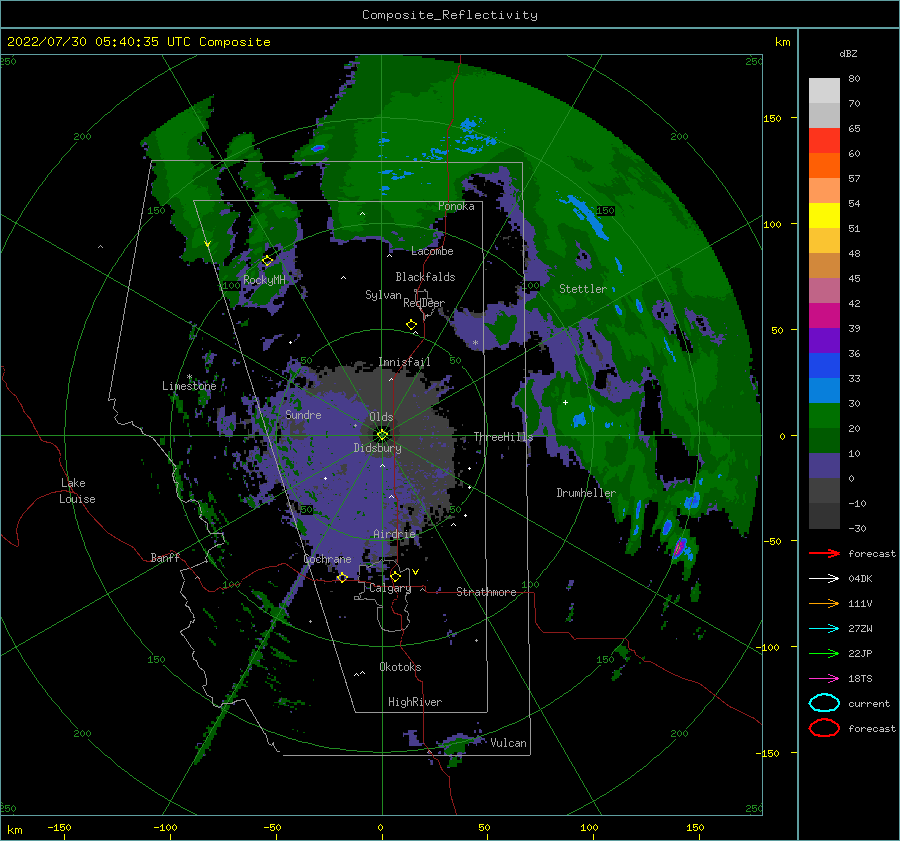Click the yellow V marker northwest of RockyMH
Viewport: 900px width, 841px height.
point(208,245)
